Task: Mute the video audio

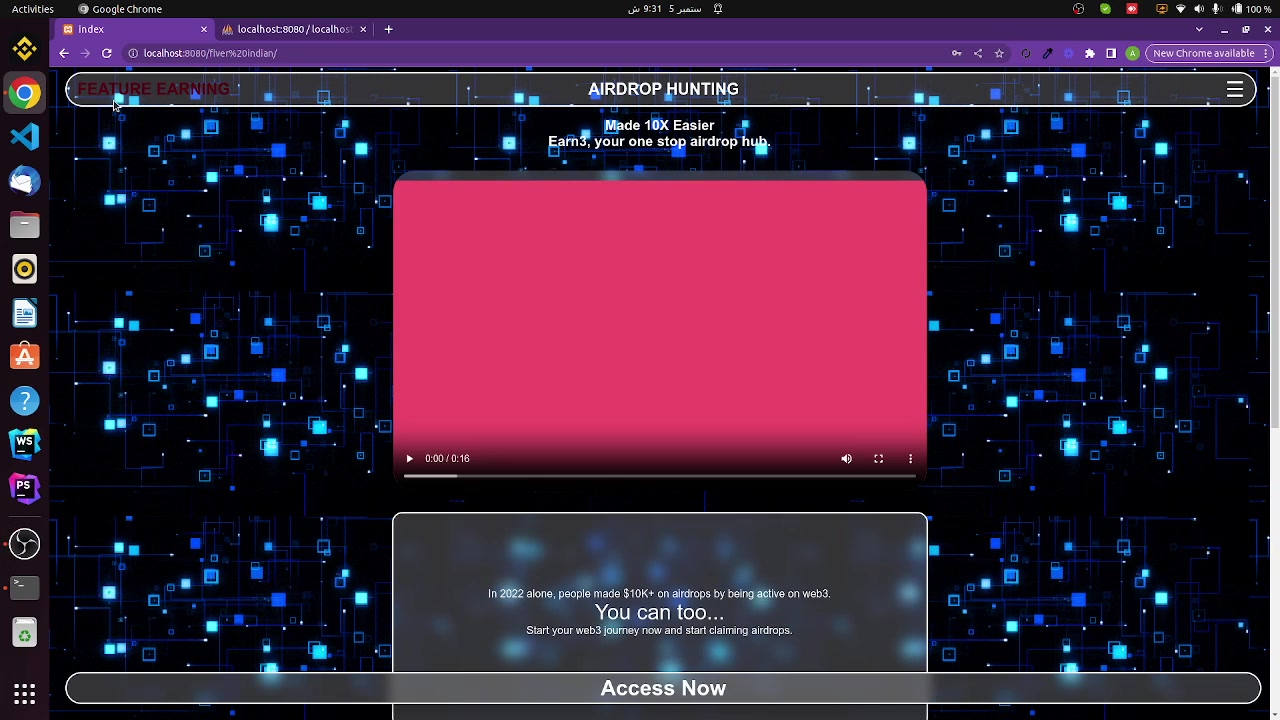Action: 847,459
